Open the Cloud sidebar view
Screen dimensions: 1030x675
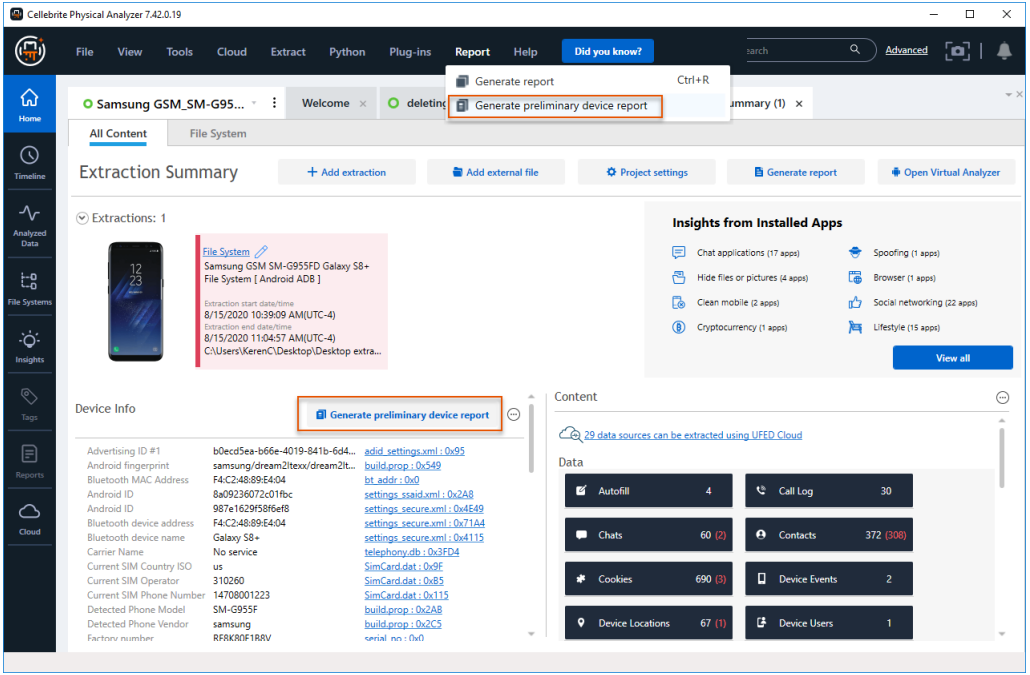click(x=30, y=519)
